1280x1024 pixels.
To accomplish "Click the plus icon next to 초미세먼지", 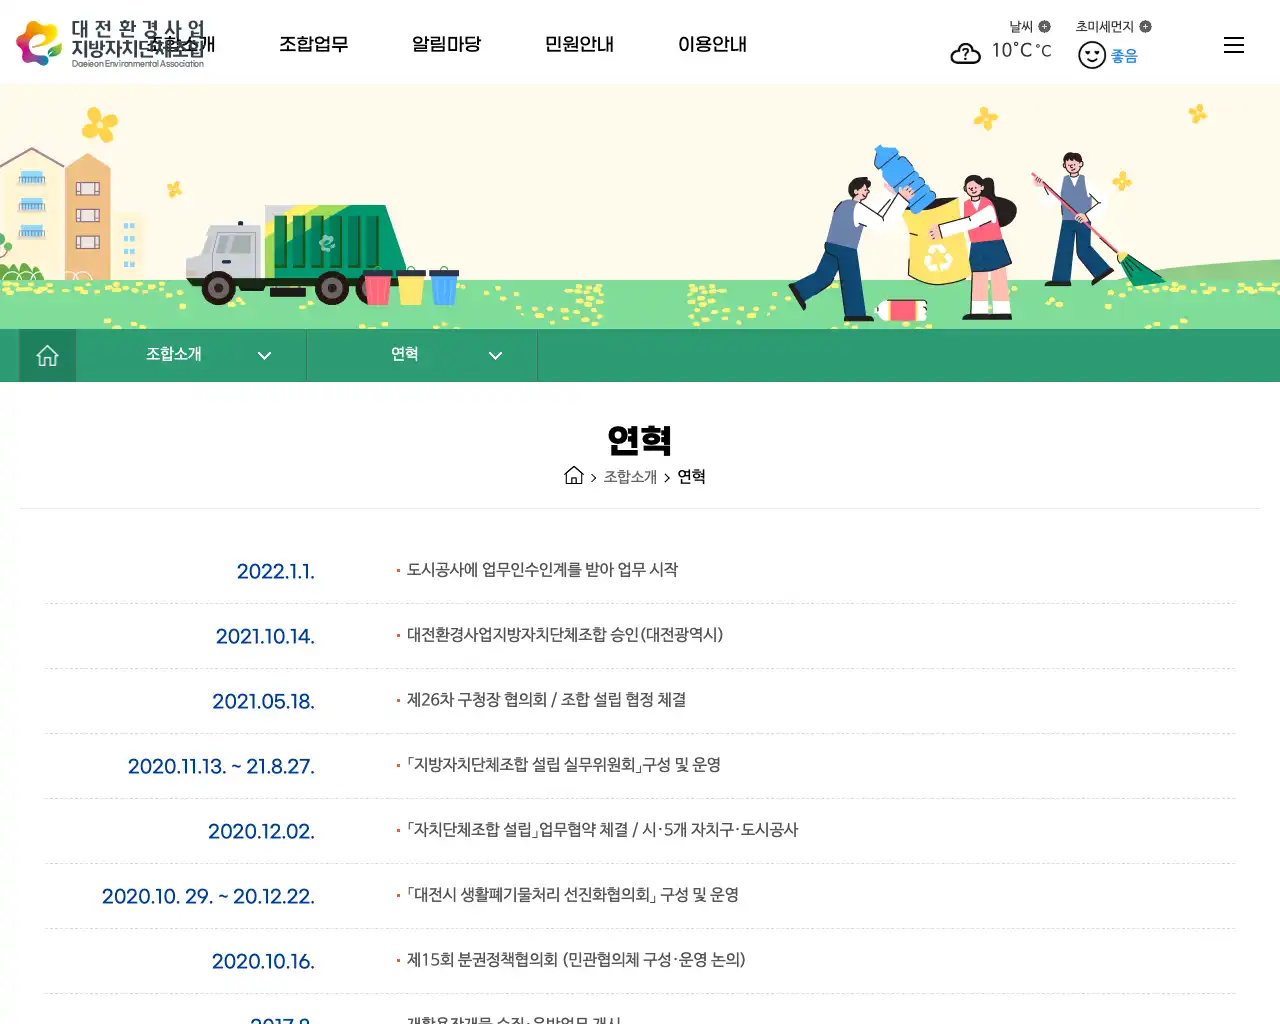I will (1147, 26).
